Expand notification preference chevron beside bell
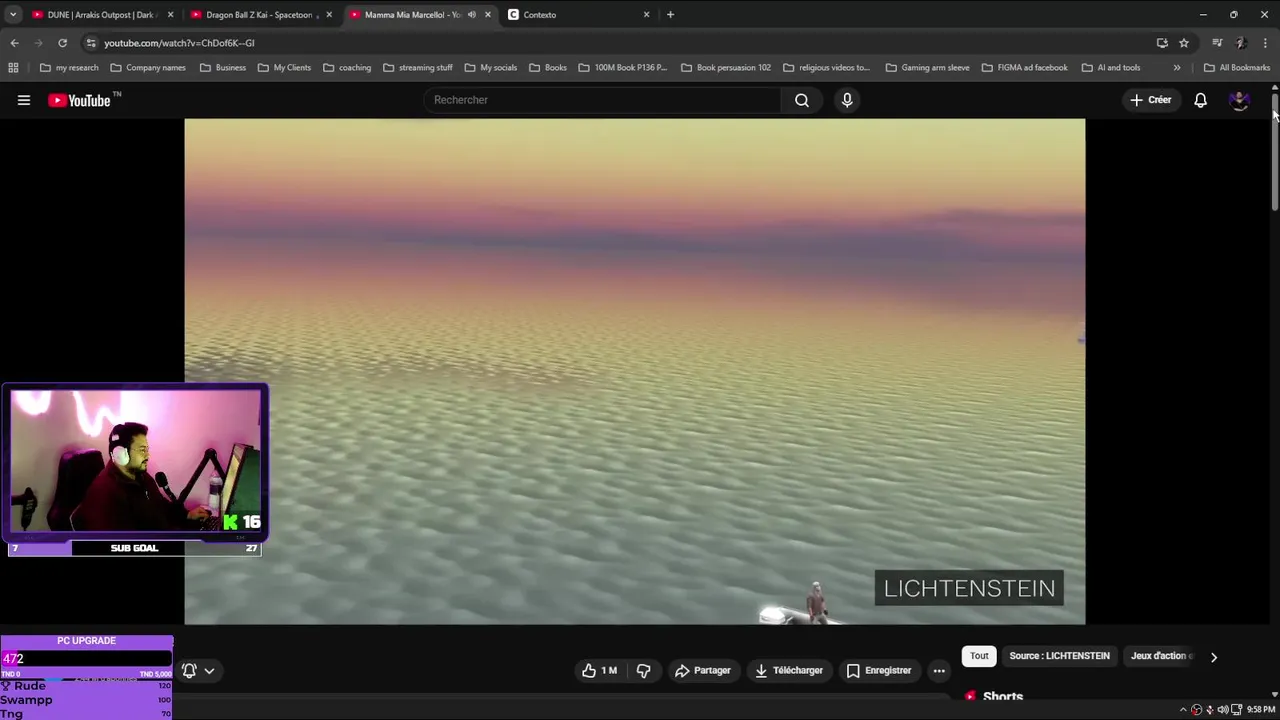The image size is (1280, 720). coord(209,671)
